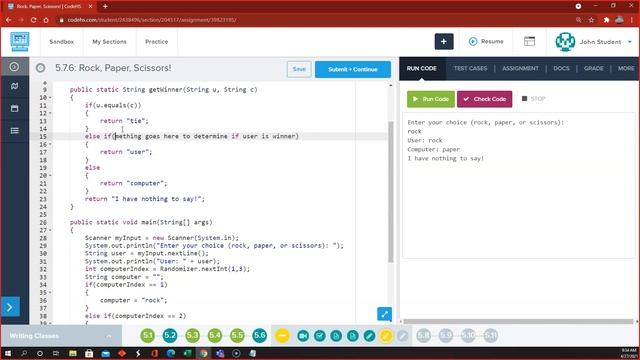Open the ASSIGNMENT tab

520,68
